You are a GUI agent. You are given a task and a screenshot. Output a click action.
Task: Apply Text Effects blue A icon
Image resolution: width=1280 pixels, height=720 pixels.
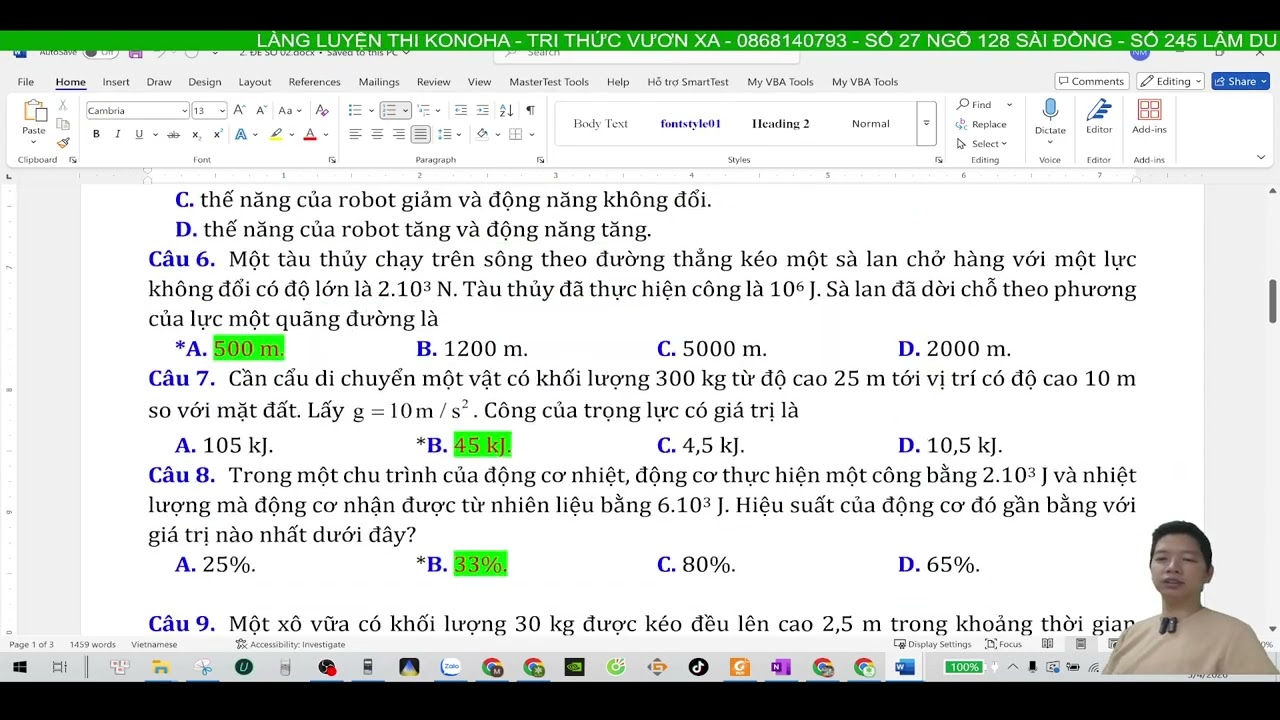240,135
